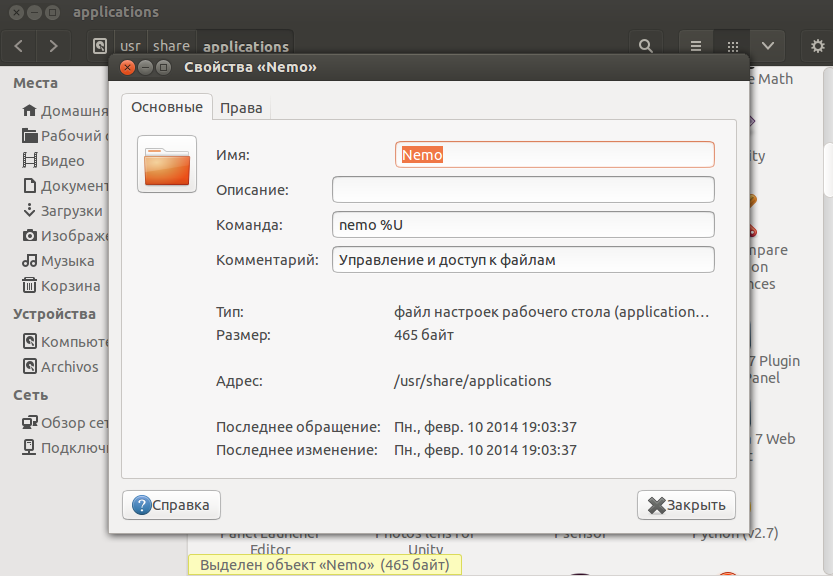This screenshot has width=833, height=576.
Task: Open Desktop folder in sidebar
Action: point(65,135)
